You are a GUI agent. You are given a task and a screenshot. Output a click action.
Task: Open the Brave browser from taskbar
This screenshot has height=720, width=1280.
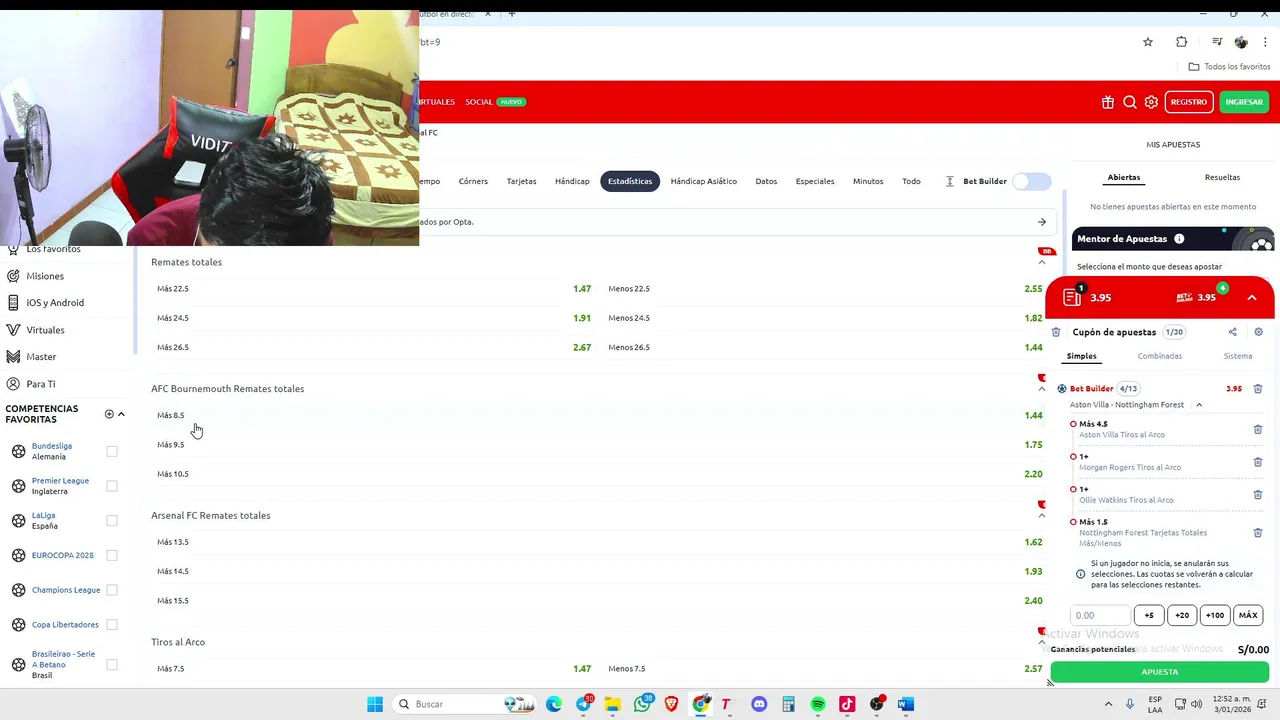(x=671, y=704)
